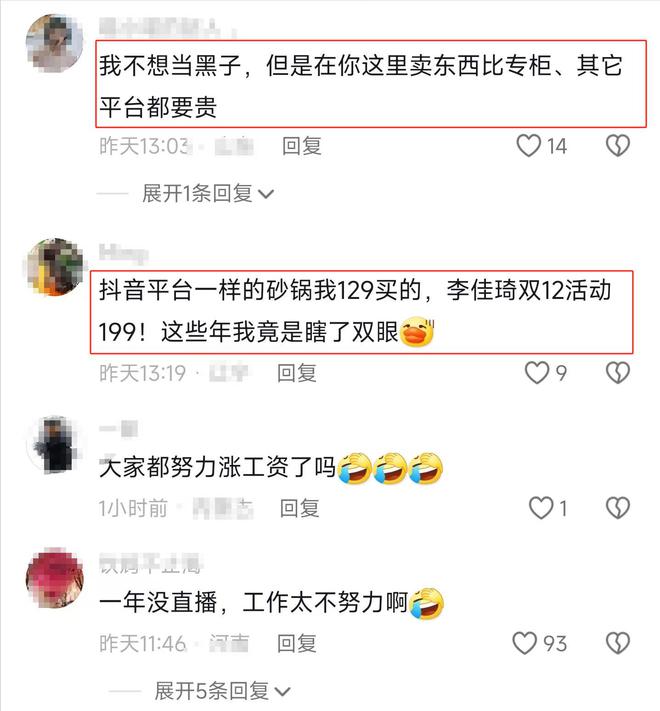This screenshot has width=660, height=711.
Task: Open first commenter's avatar profile
Action: [x=55, y=43]
